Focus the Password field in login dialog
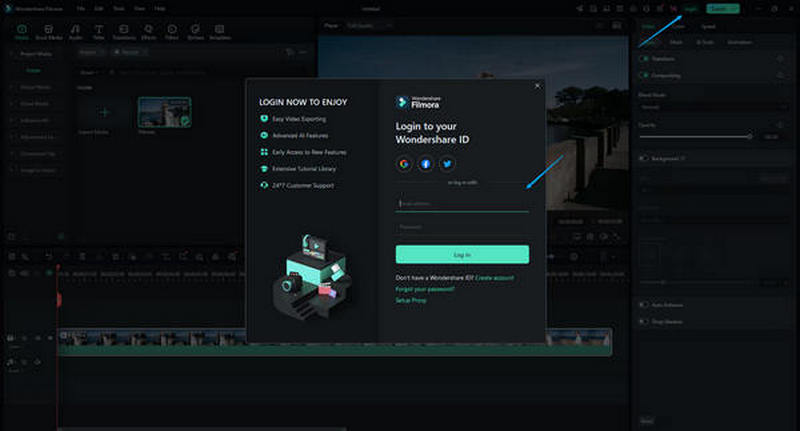The width and height of the screenshot is (800, 431). coord(462,227)
